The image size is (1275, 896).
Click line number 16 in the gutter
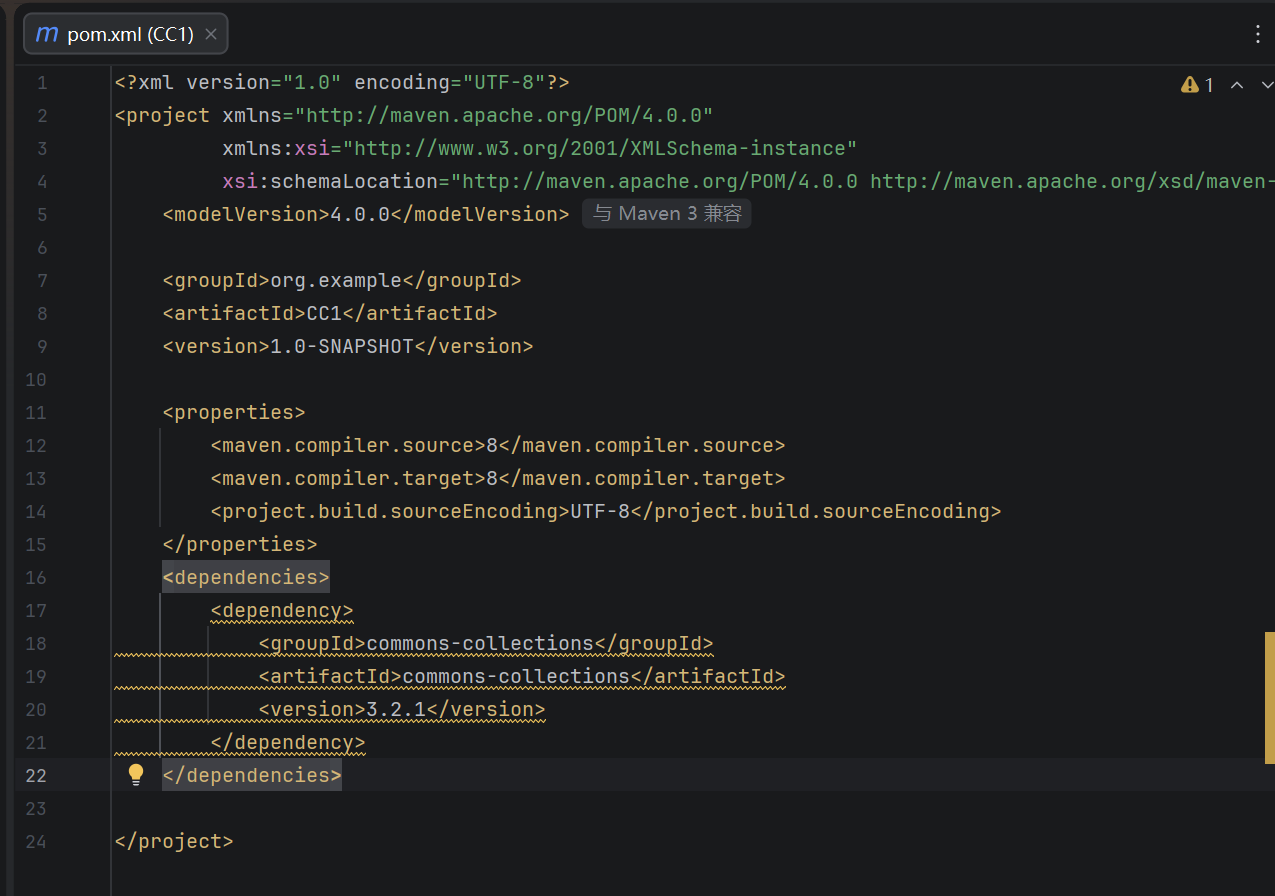[x=36, y=577]
